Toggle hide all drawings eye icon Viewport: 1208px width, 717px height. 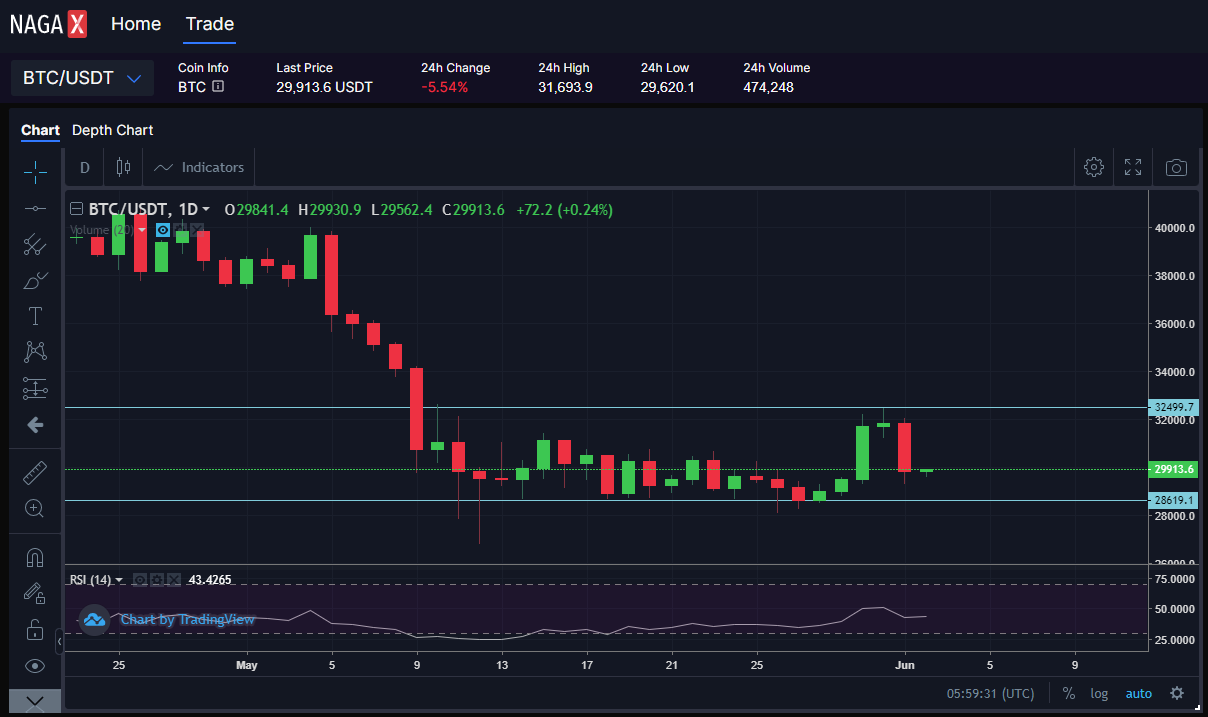click(35, 665)
